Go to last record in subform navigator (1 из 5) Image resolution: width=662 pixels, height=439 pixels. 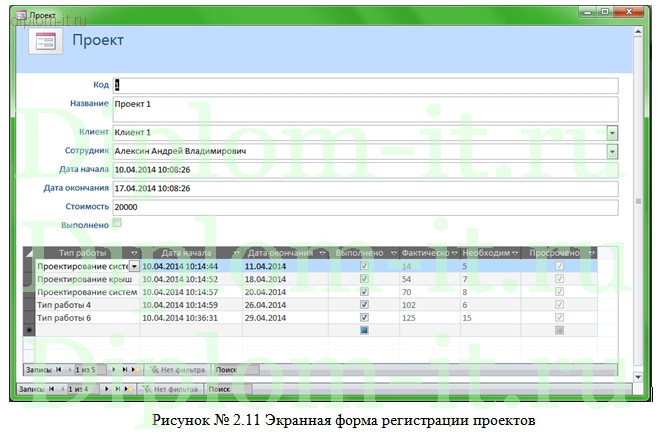[125, 370]
